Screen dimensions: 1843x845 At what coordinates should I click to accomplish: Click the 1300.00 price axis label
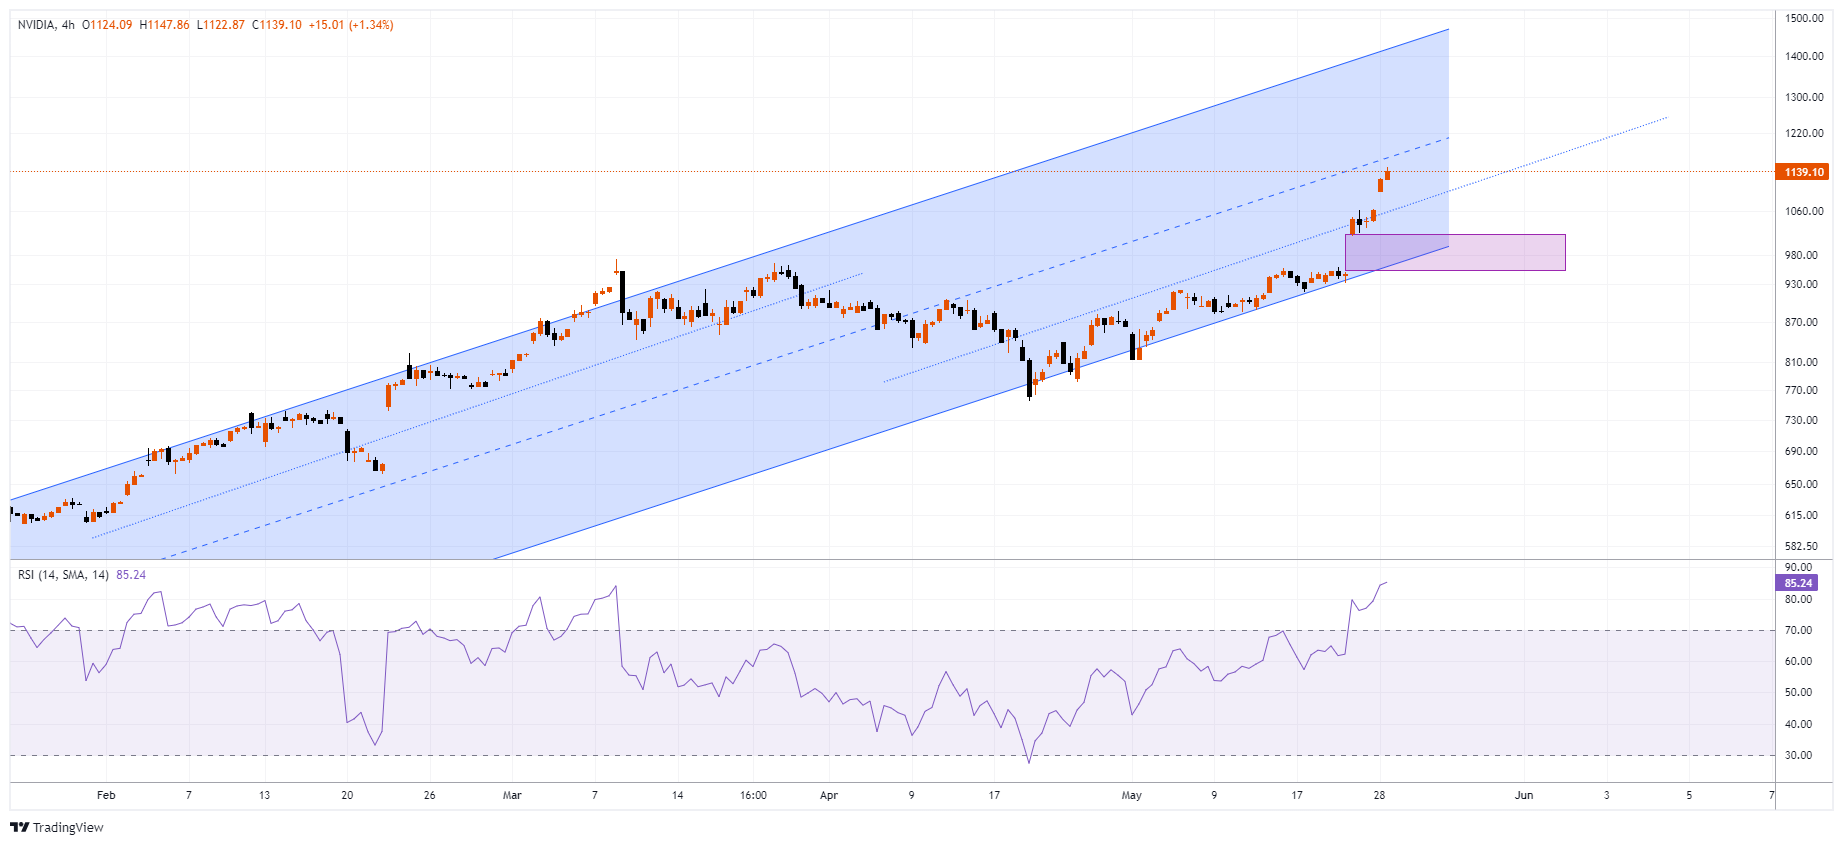(x=1804, y=97)
